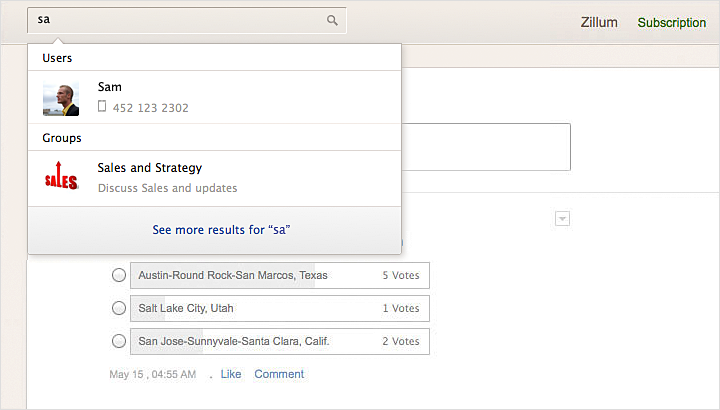This screenshot has height=410, width=720.
Task: Open the Subscription menu item
Action: point(672,22)
